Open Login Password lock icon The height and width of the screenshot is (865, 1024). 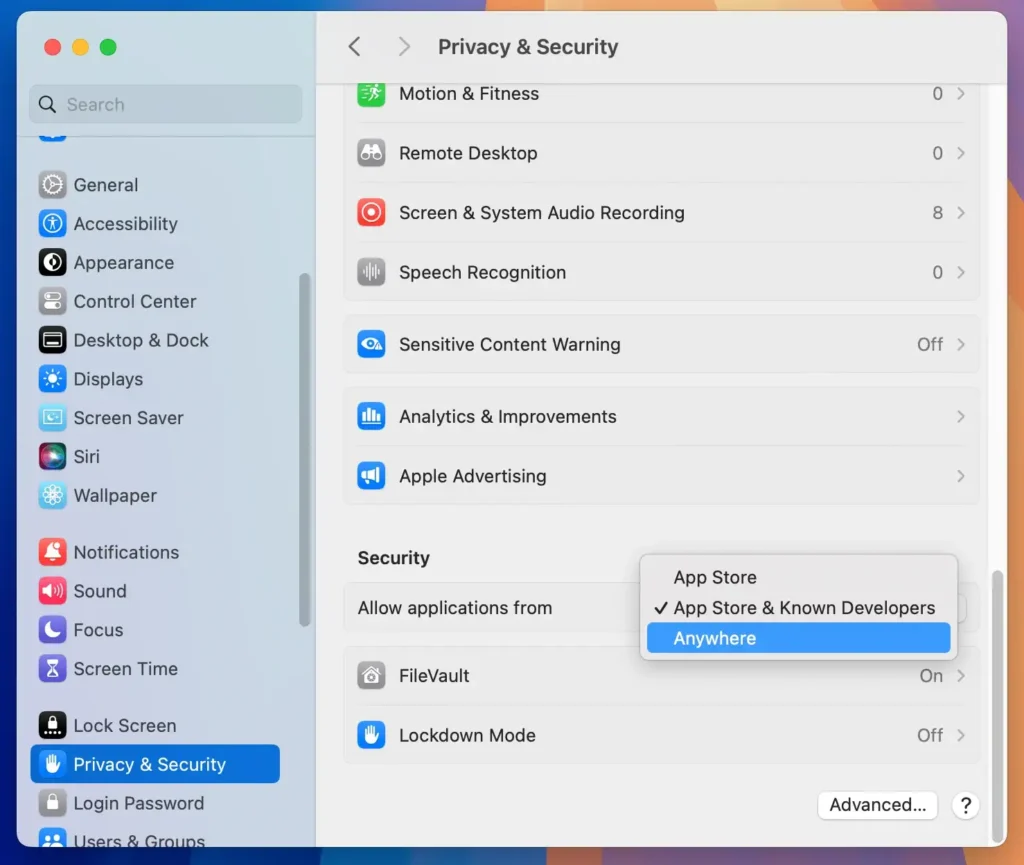[52, 803]
